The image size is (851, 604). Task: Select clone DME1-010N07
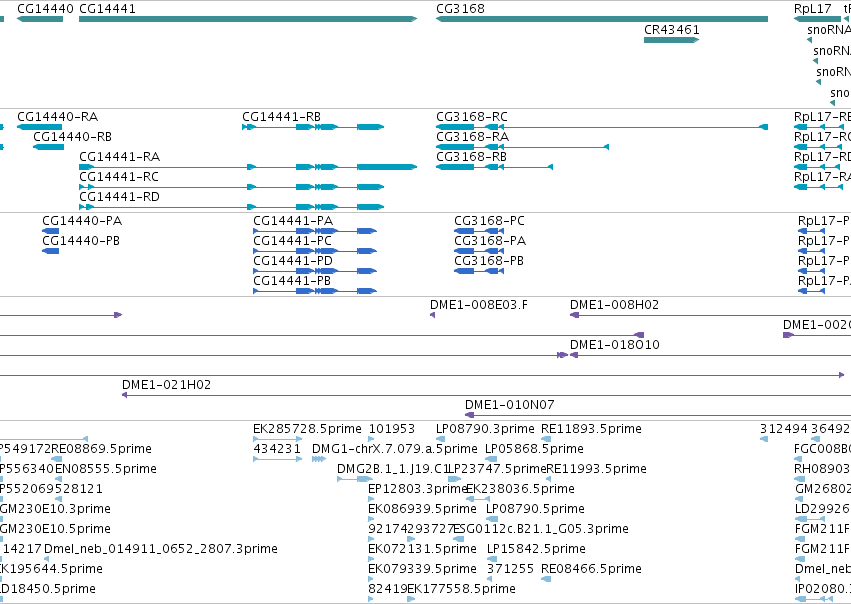[x=510, y=405]
